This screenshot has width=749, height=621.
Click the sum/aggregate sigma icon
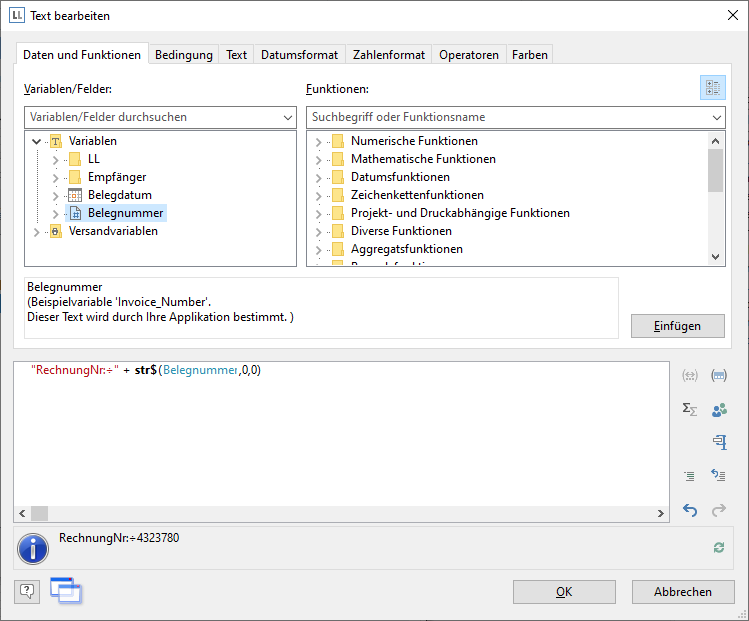point(689,409)
